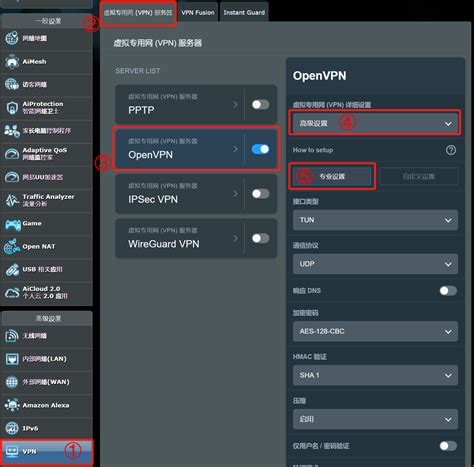The image size is (474, 467).
Task: Turn on WireGuard VPN toggle
Action: pos(261,238)
